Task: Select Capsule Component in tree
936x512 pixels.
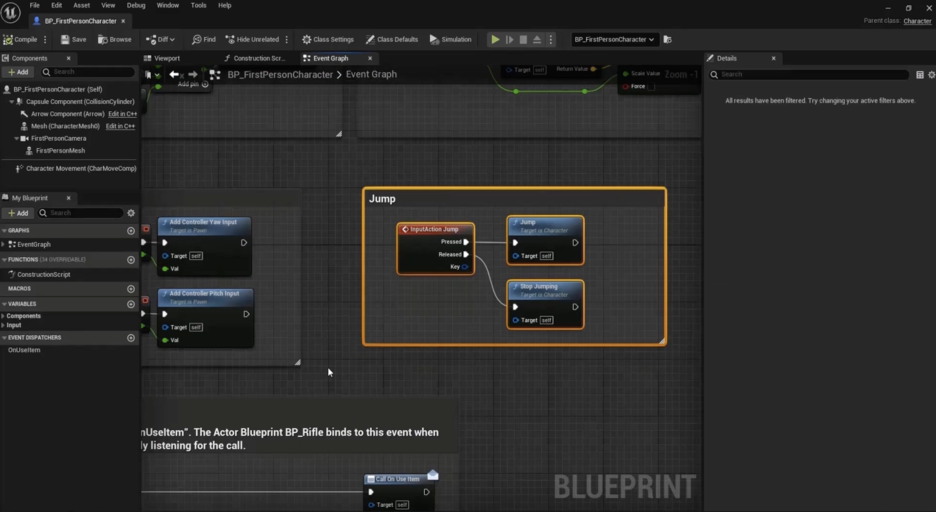Action: point(80,101)
